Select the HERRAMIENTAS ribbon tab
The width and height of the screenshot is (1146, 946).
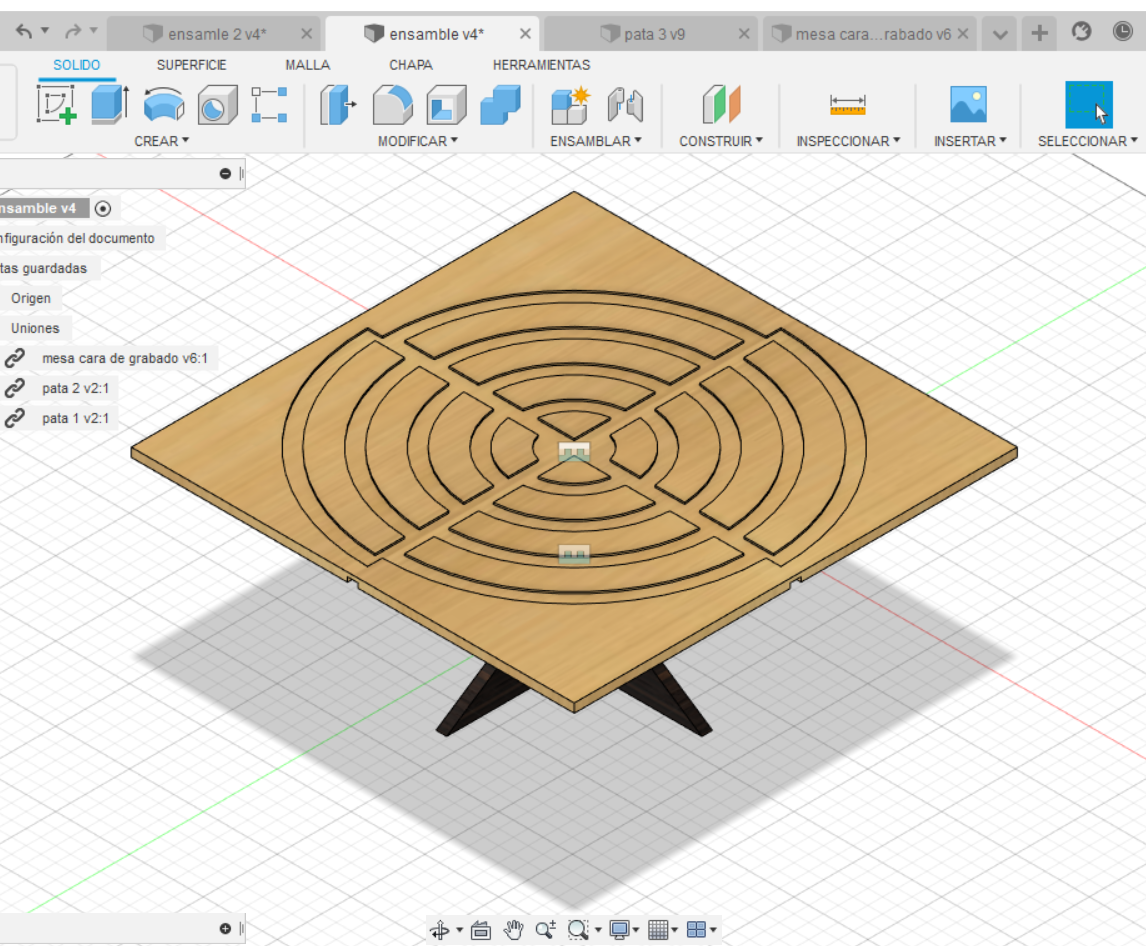click(x=542, y=65)
